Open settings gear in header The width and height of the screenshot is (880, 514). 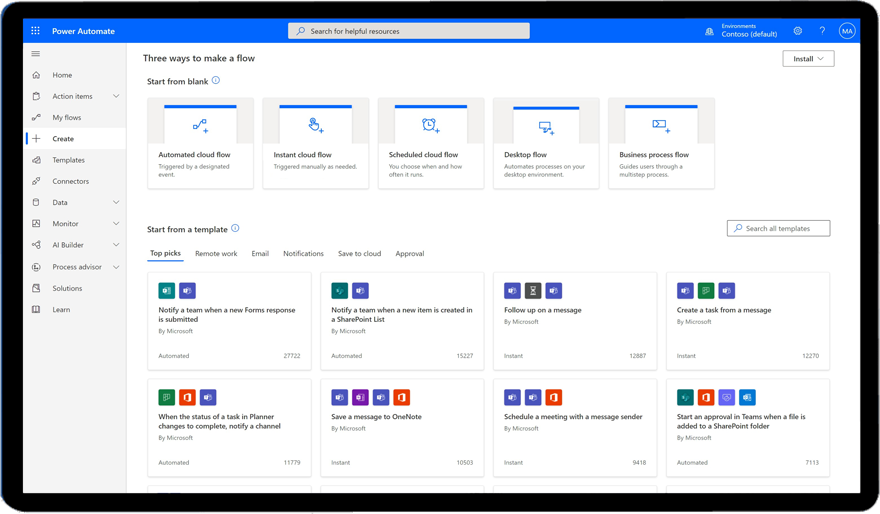[798, 31]
